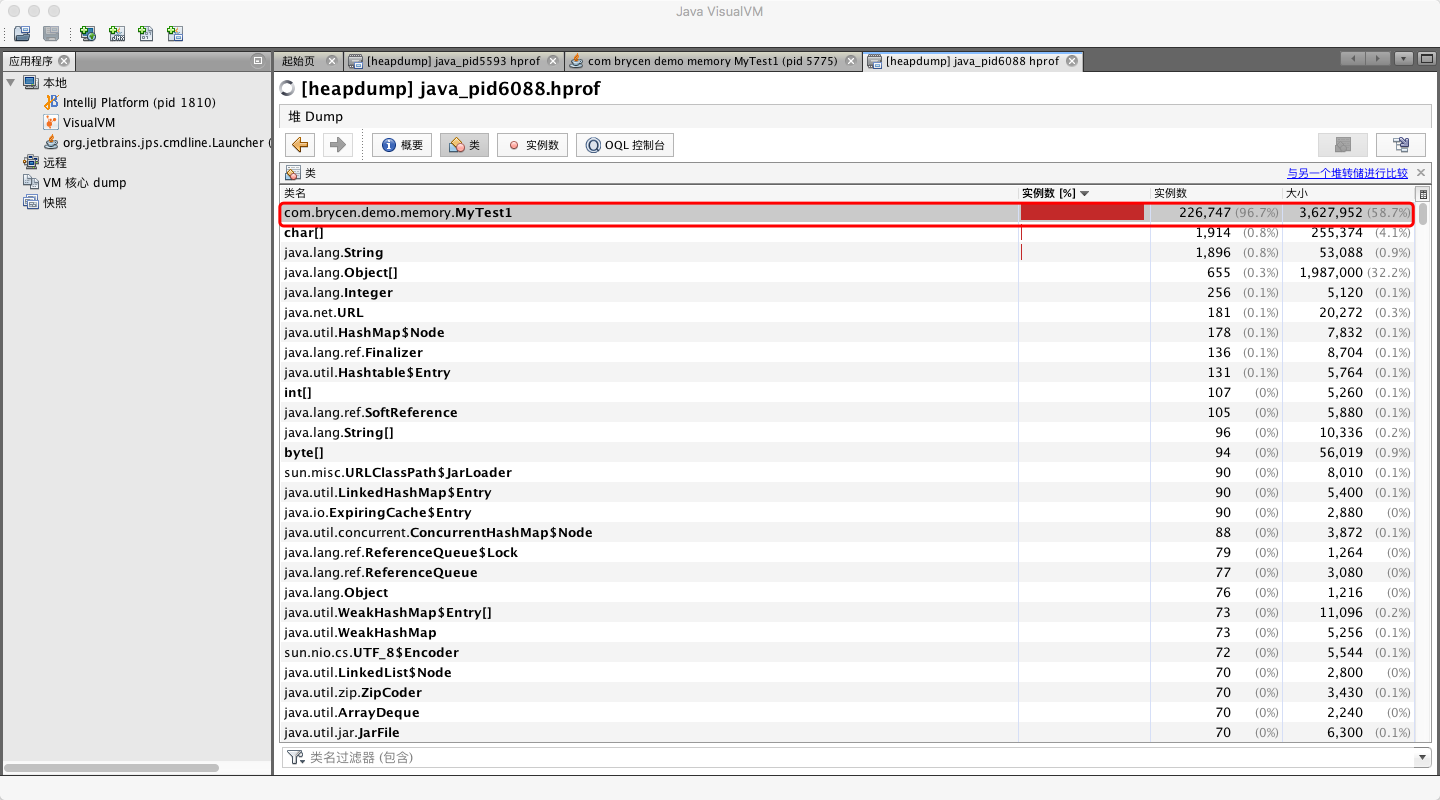Select the java.lang.String class row
Viewport: 1440px width, 800px height.
point(847,252)
